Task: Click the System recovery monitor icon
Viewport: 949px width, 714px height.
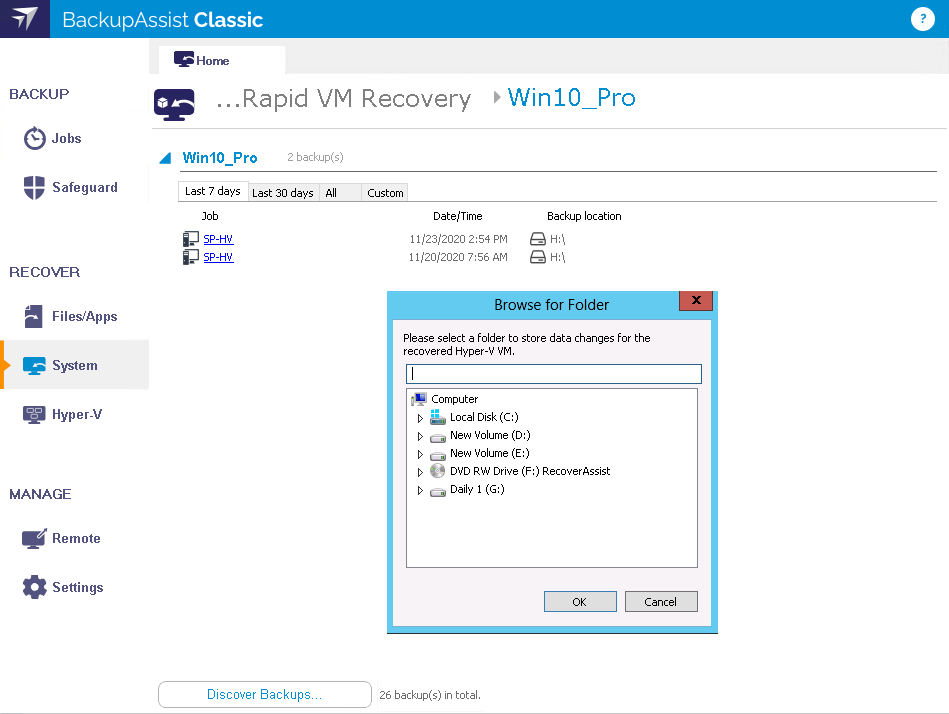Action: point(34,365)
